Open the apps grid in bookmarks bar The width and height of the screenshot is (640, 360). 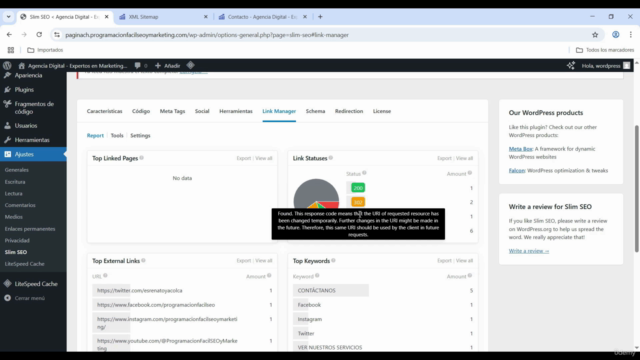pyautogui.click(x=11, y=50)
